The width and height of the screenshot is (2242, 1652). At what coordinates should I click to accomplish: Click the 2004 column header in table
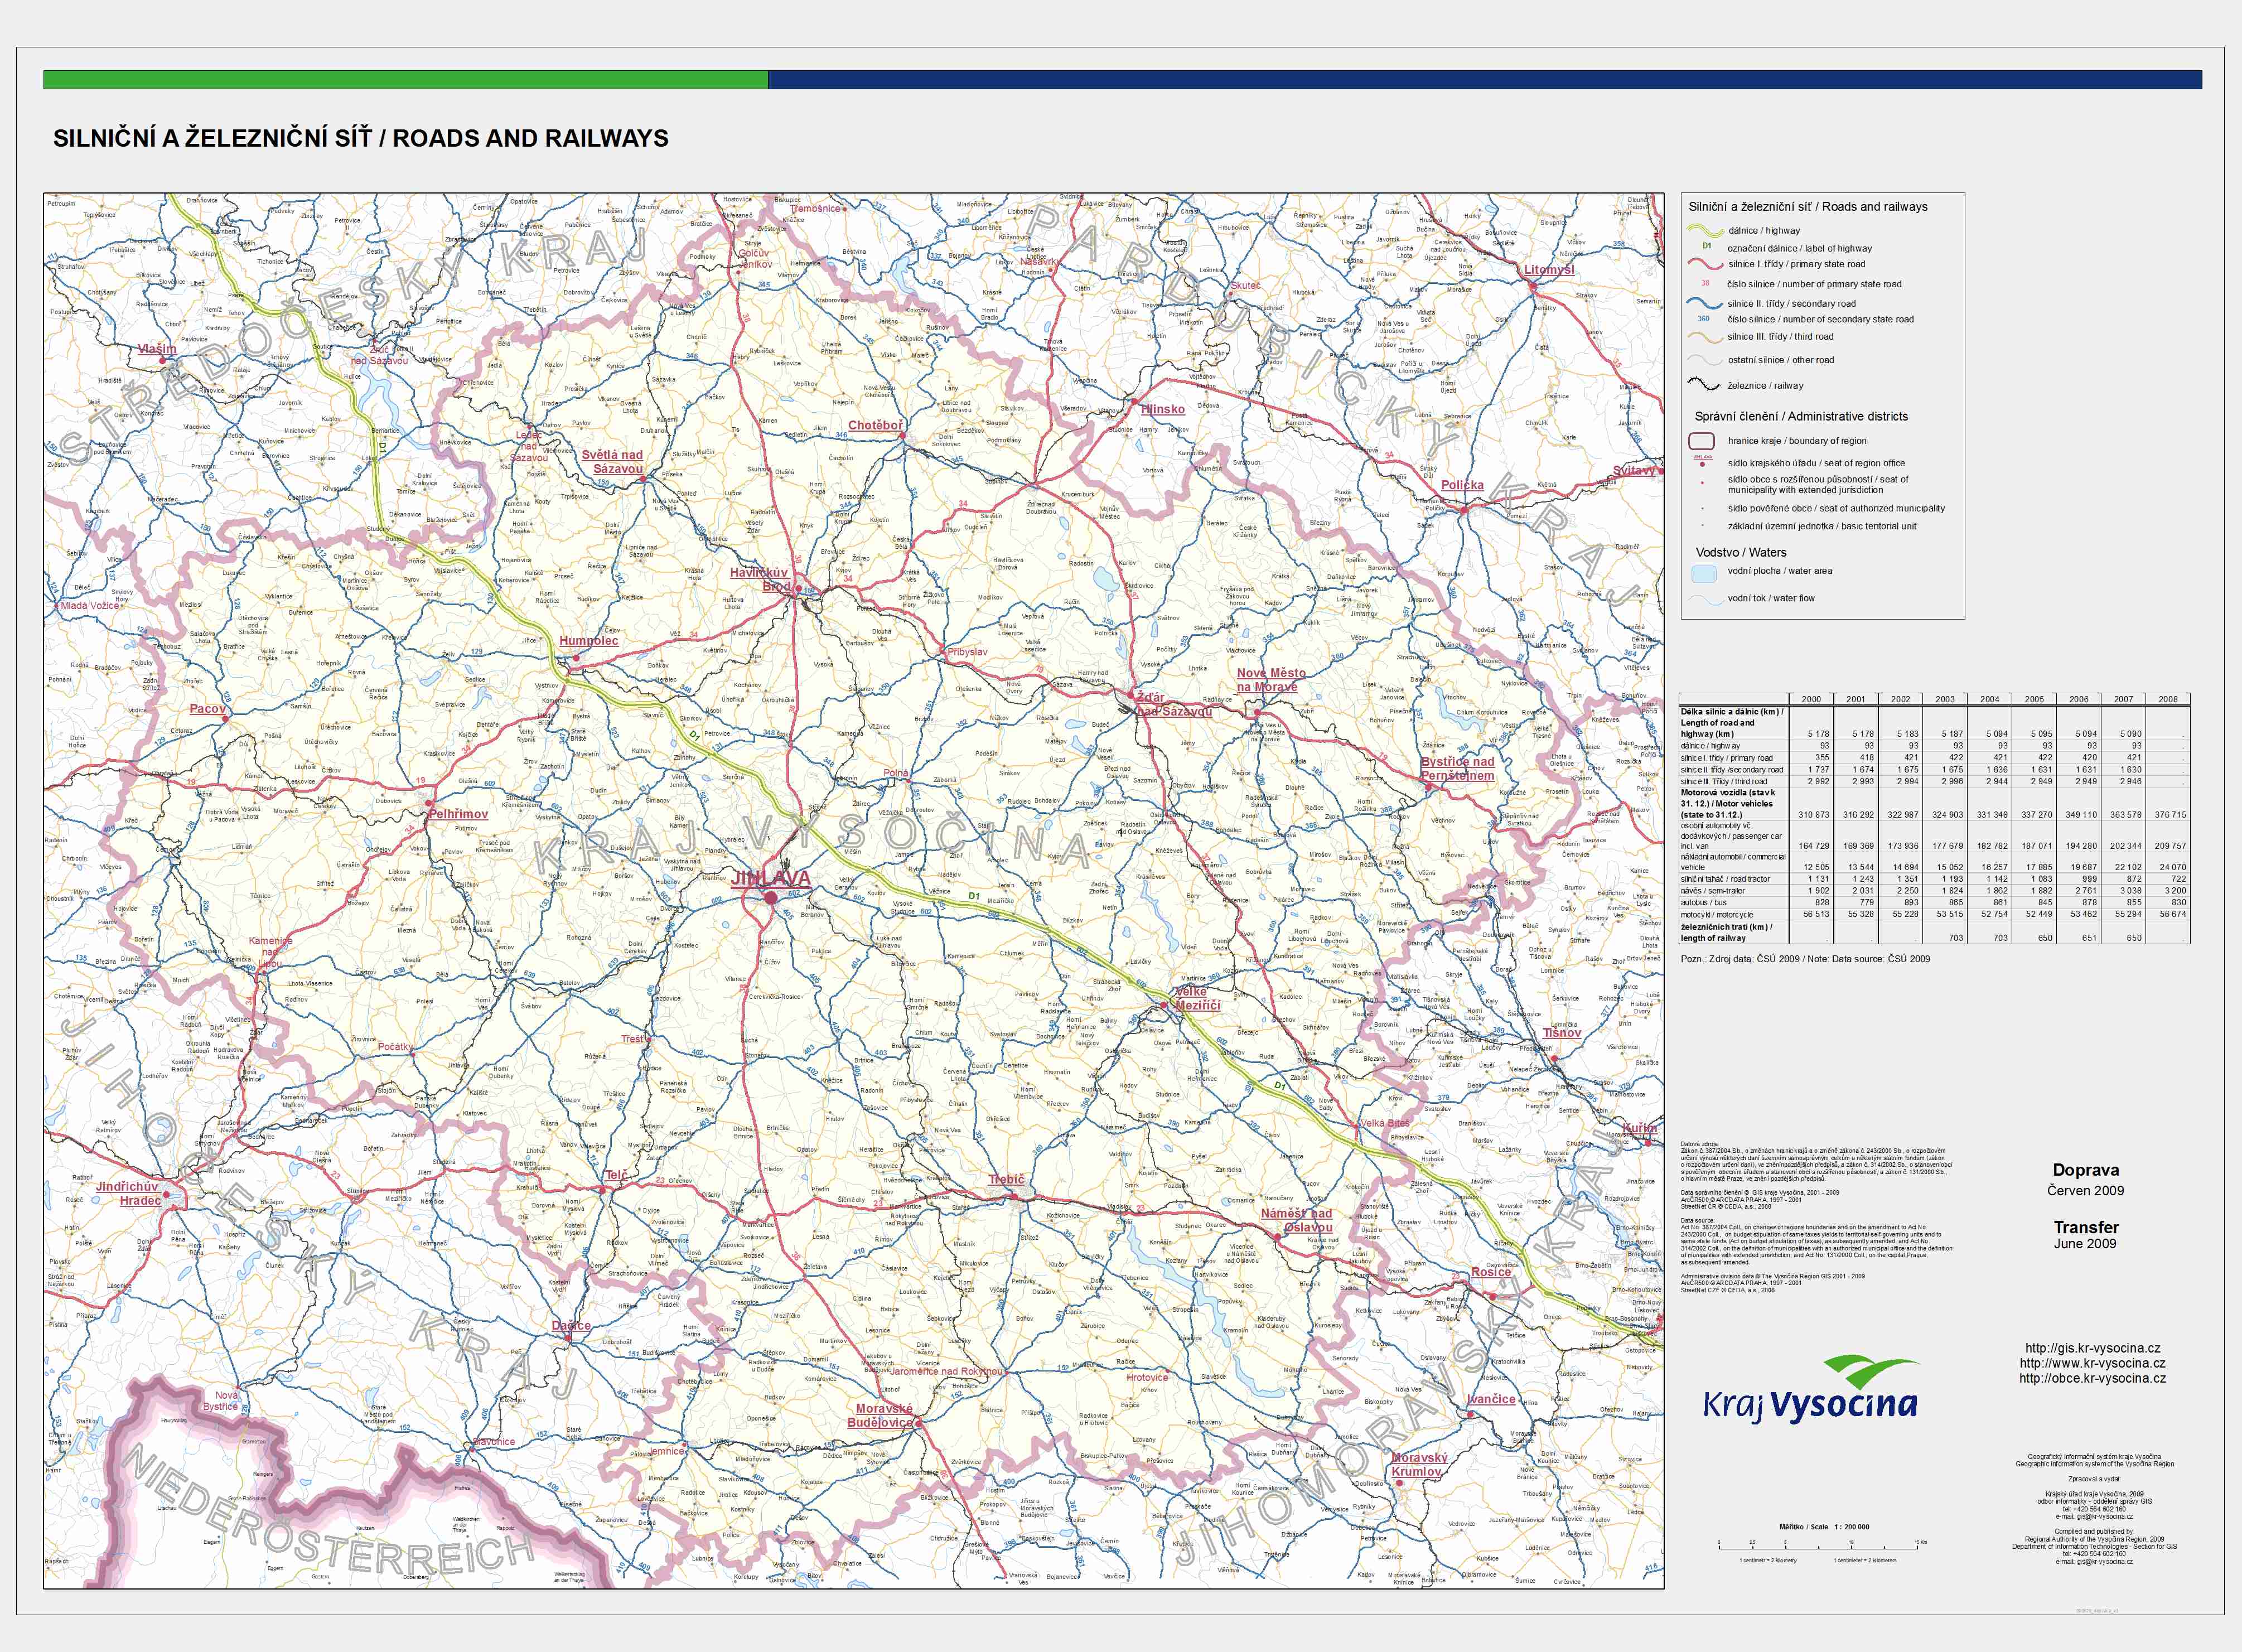[1989, 699]
